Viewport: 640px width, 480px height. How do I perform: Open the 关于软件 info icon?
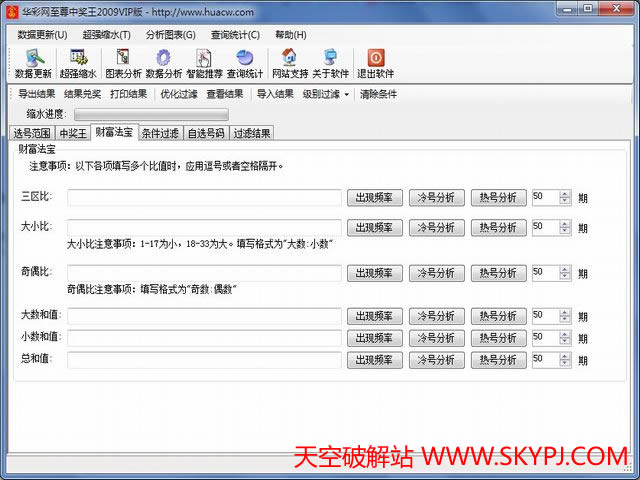pos(329,64)
